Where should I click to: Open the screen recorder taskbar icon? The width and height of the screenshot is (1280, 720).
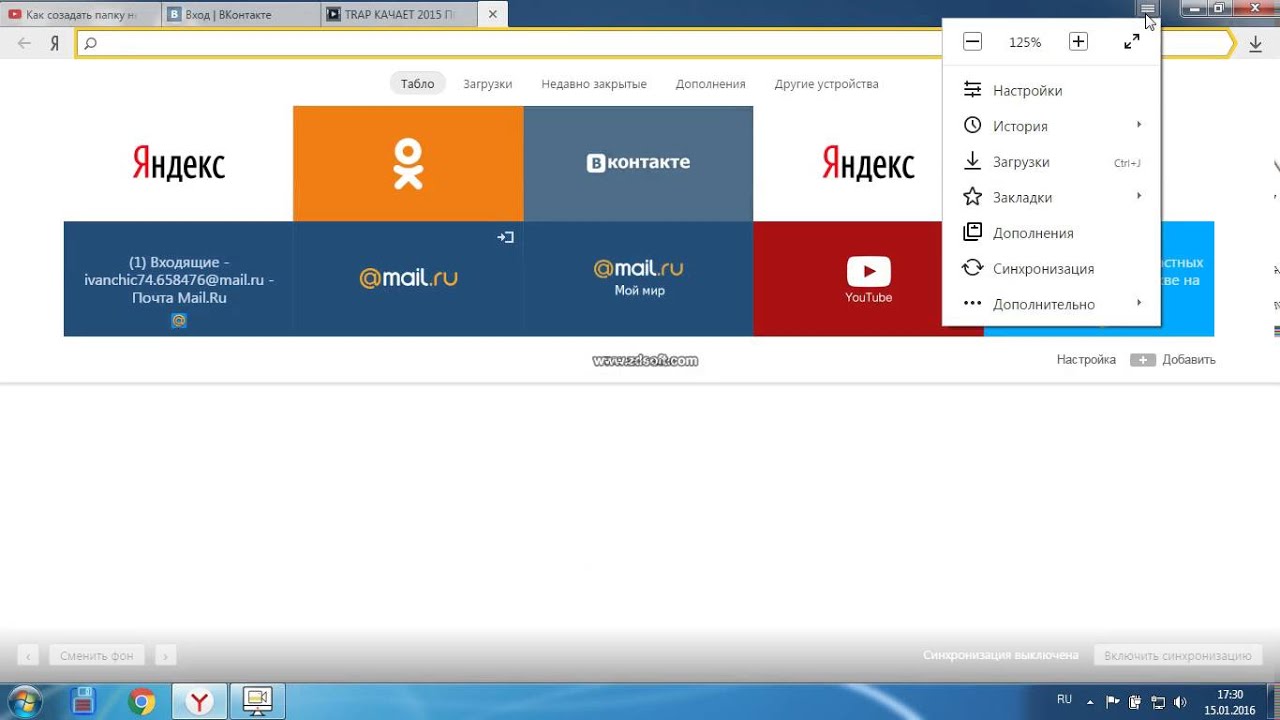pyautogui.click(x=258, y=702)
